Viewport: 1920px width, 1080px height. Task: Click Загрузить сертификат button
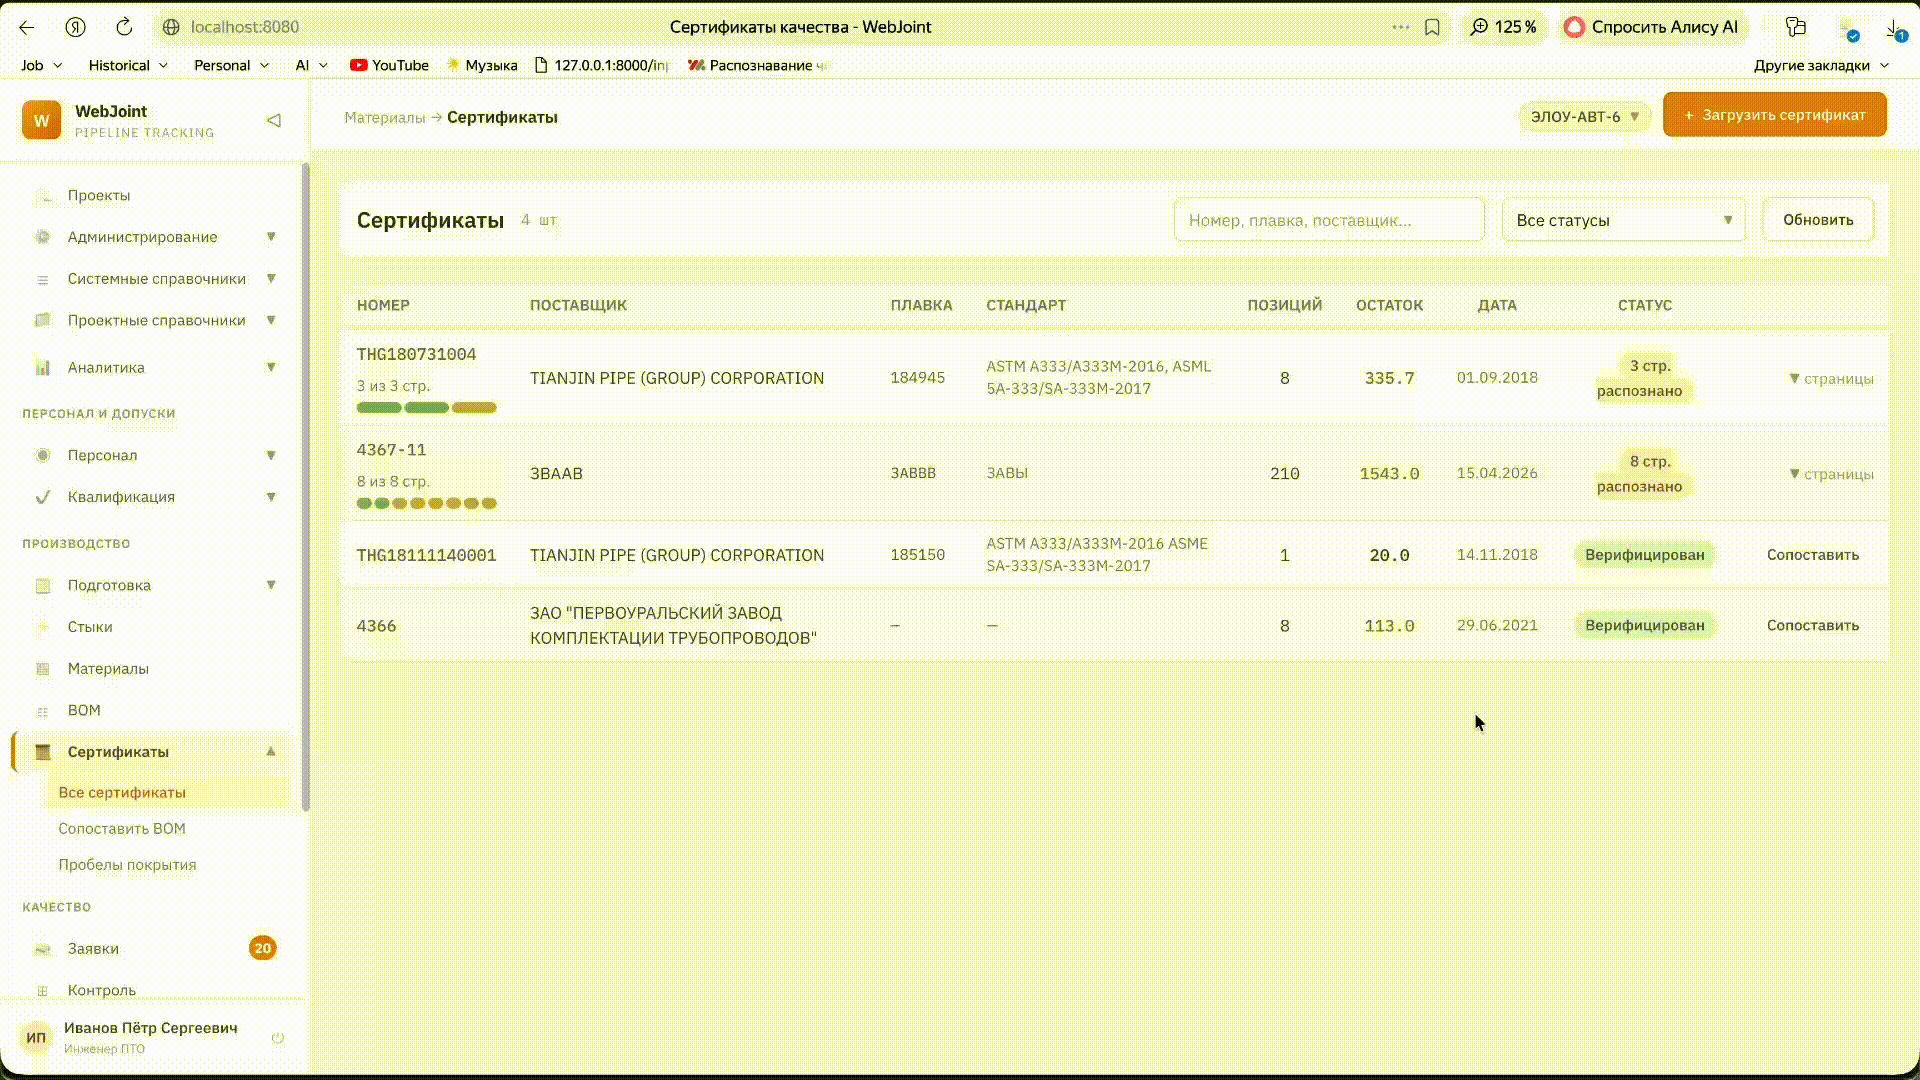[1774, 115]
